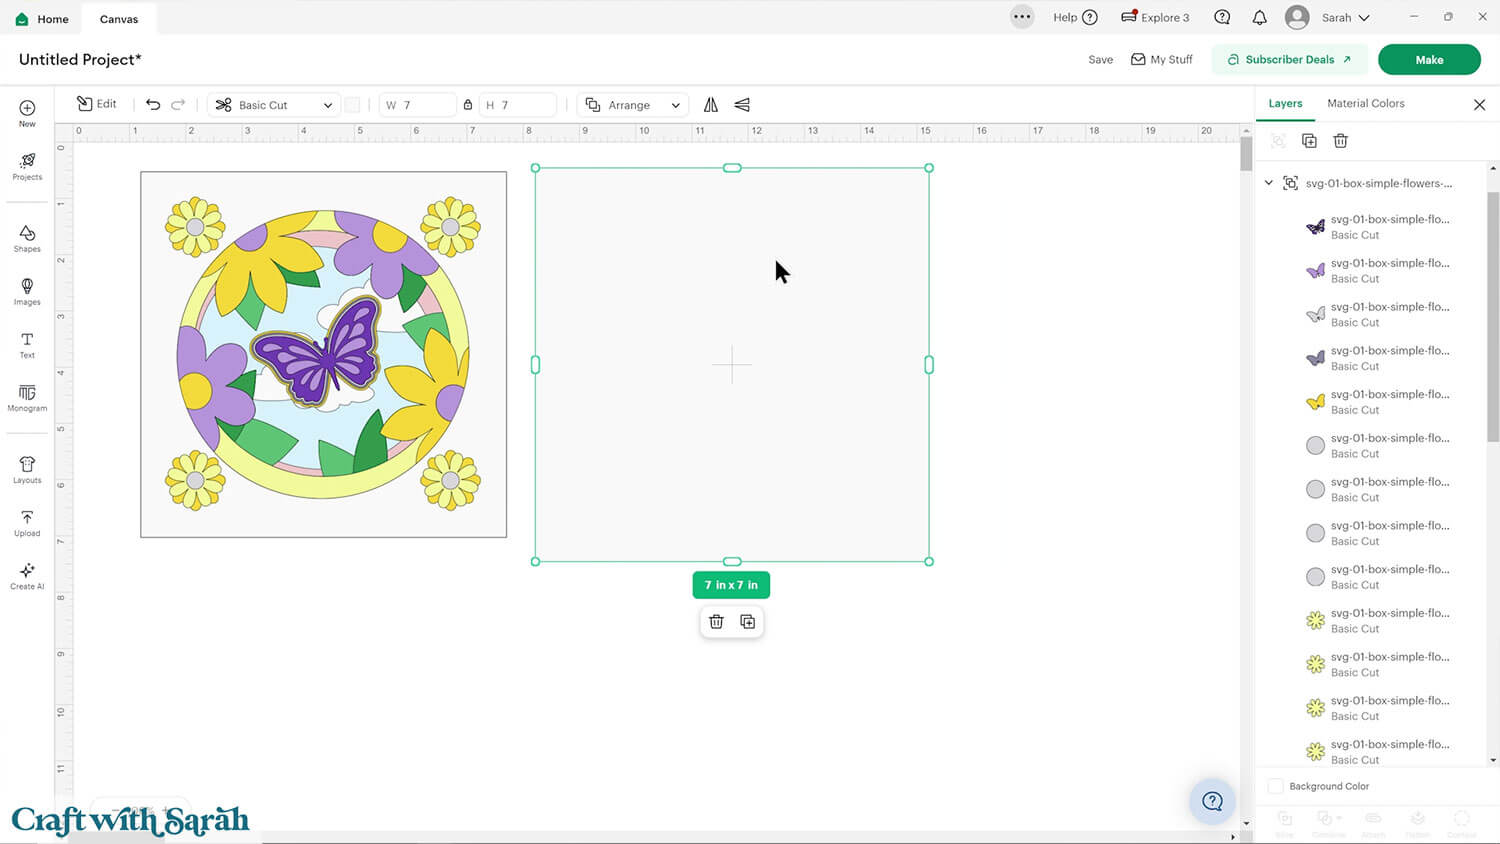1500x844 pixels.
Task: Redo the last undone action
Action: pos(178,104)
